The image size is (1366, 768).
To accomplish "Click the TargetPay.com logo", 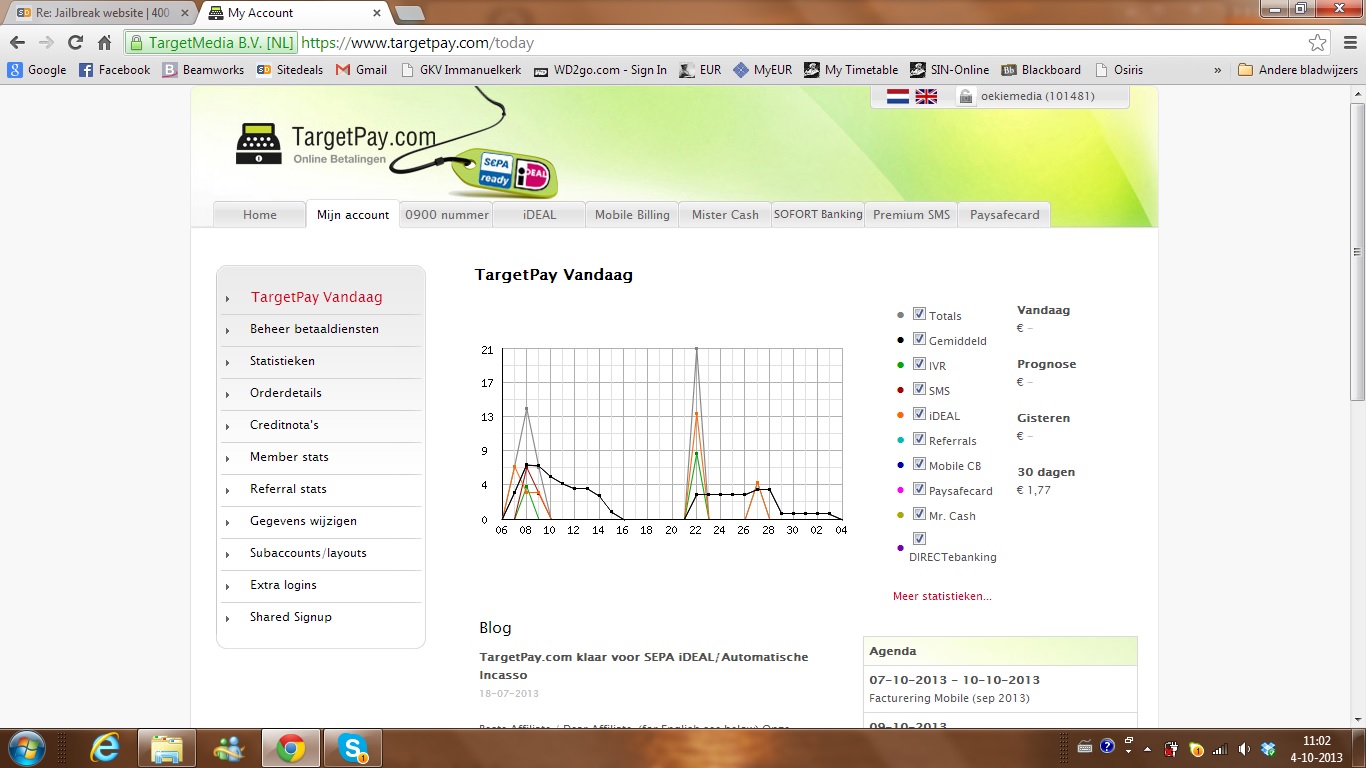I will pos(336,145).
